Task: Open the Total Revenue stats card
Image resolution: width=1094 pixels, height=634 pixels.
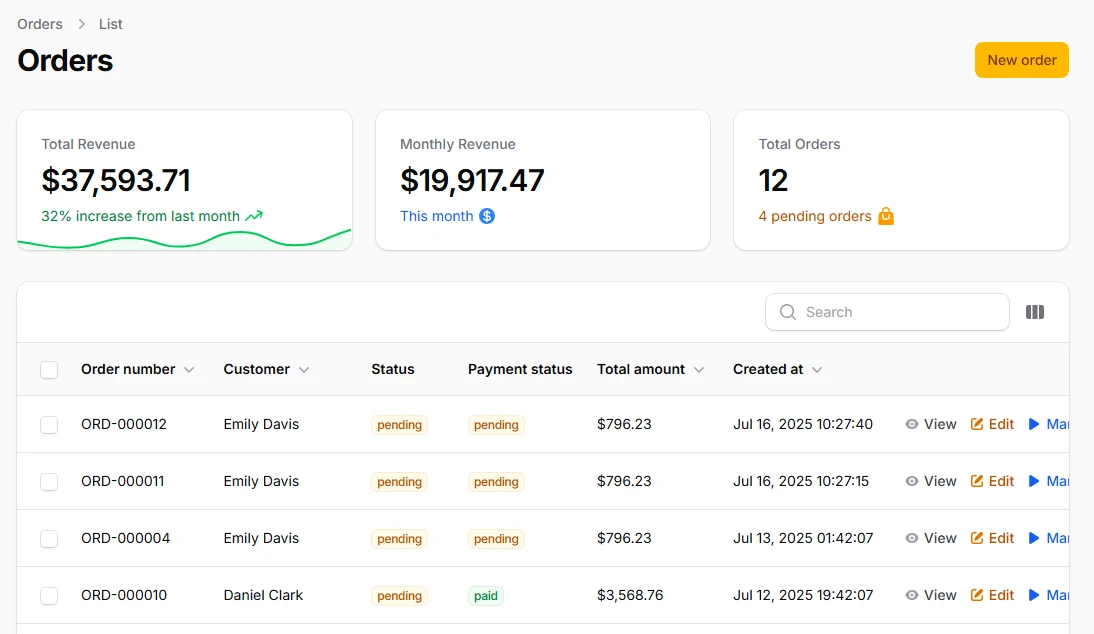Action: [x=184, y=180]
